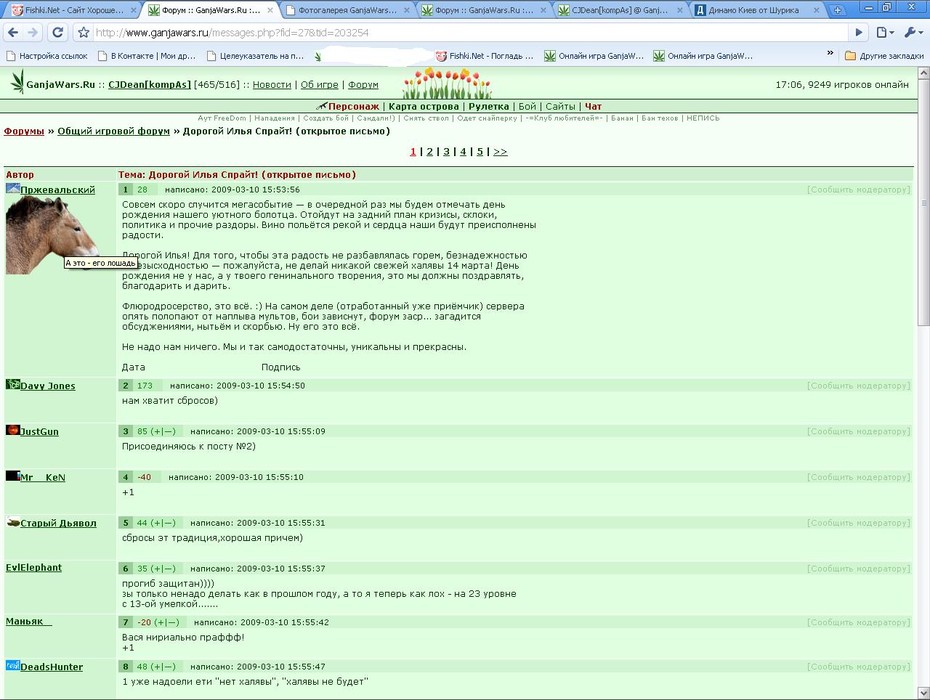Click the syndicate icon beside Davy Jones
Image resolution: width=930 pixels, height=700 pixels.
(x=12, y=384)
